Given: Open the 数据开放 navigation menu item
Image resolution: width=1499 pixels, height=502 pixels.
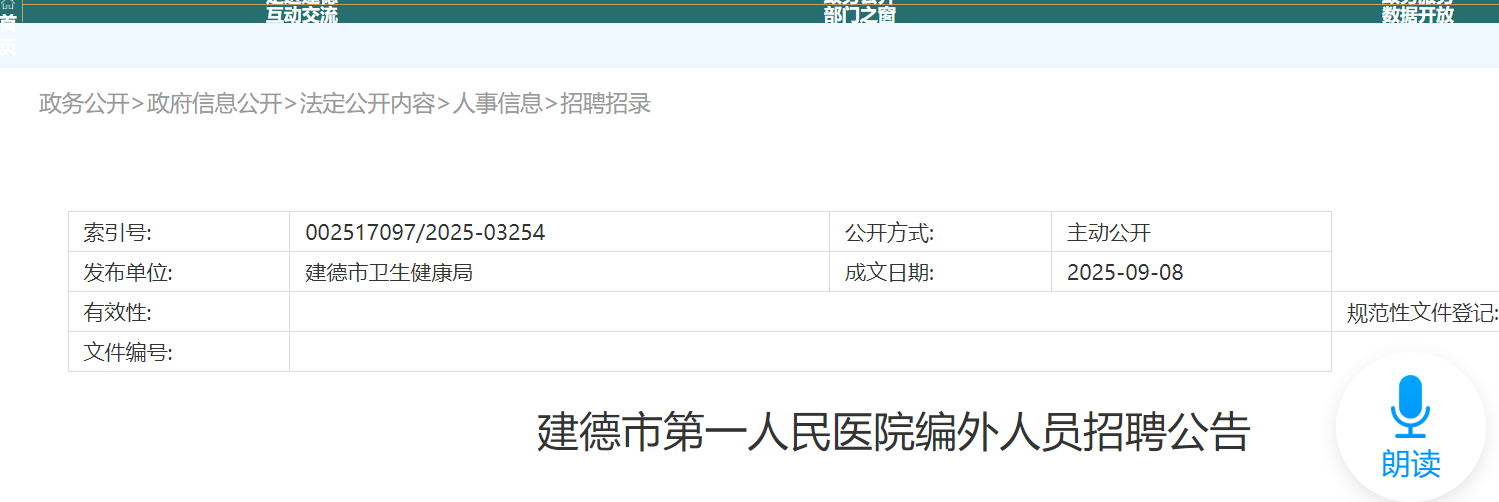Looking at the screenshot, I should click(x=1417, y=15).
